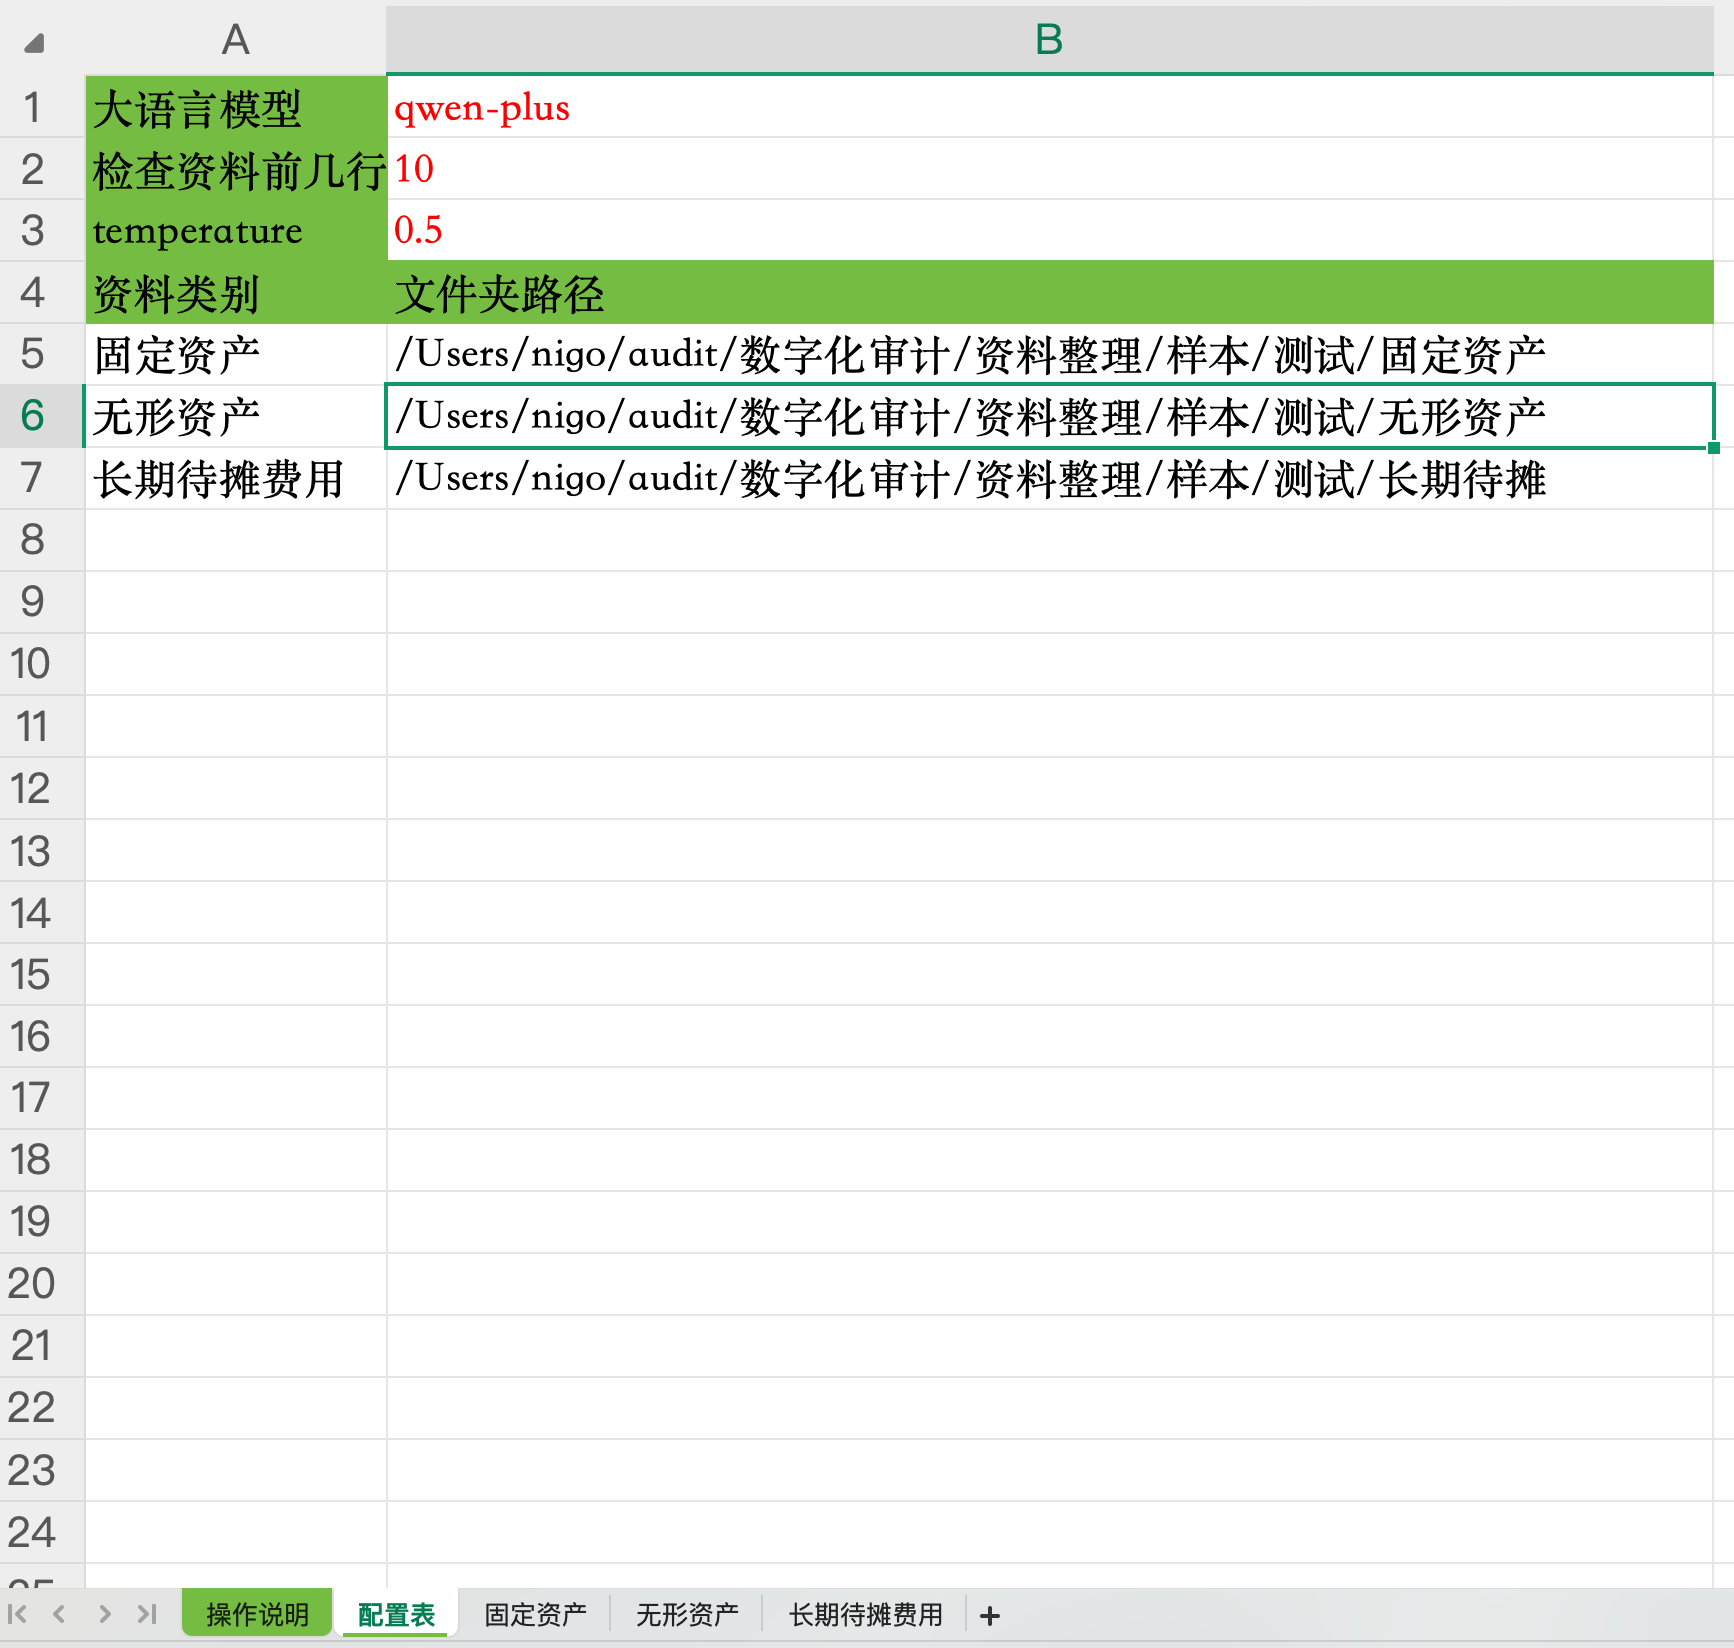Switch to the 固定资产 sheet tab
This screenshot has height=1648, width=1734.
pyautogui.click(x=535, y=1614)
